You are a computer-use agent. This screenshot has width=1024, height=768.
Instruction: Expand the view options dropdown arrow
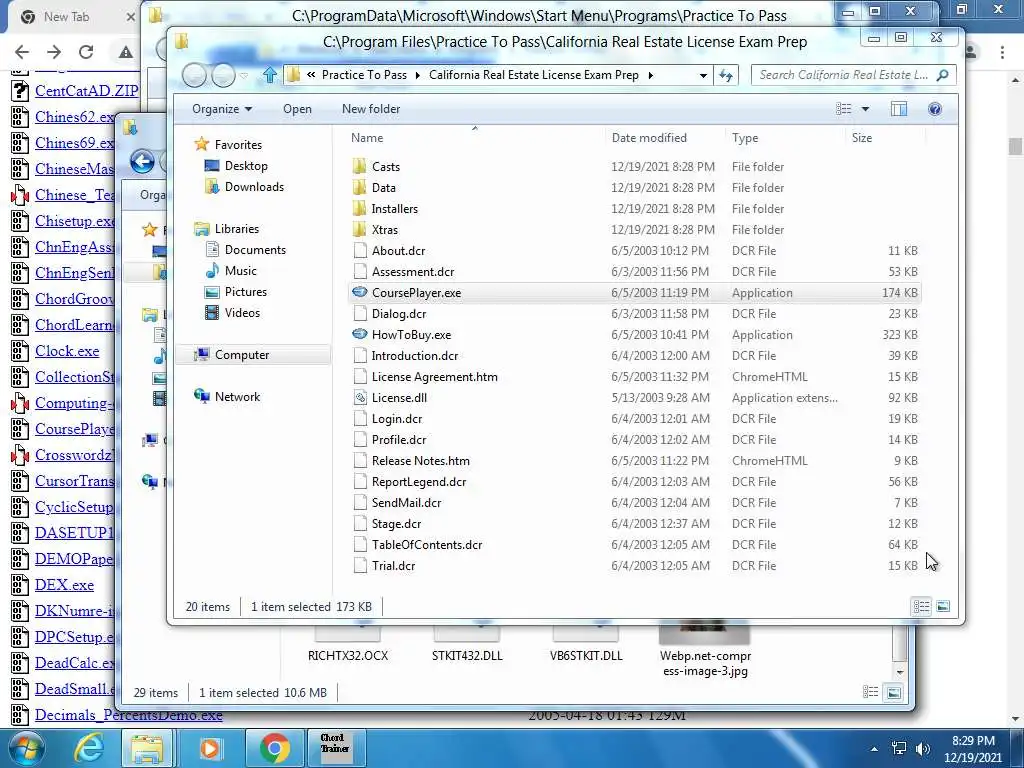pyautogui.click(x=865, y=109)
